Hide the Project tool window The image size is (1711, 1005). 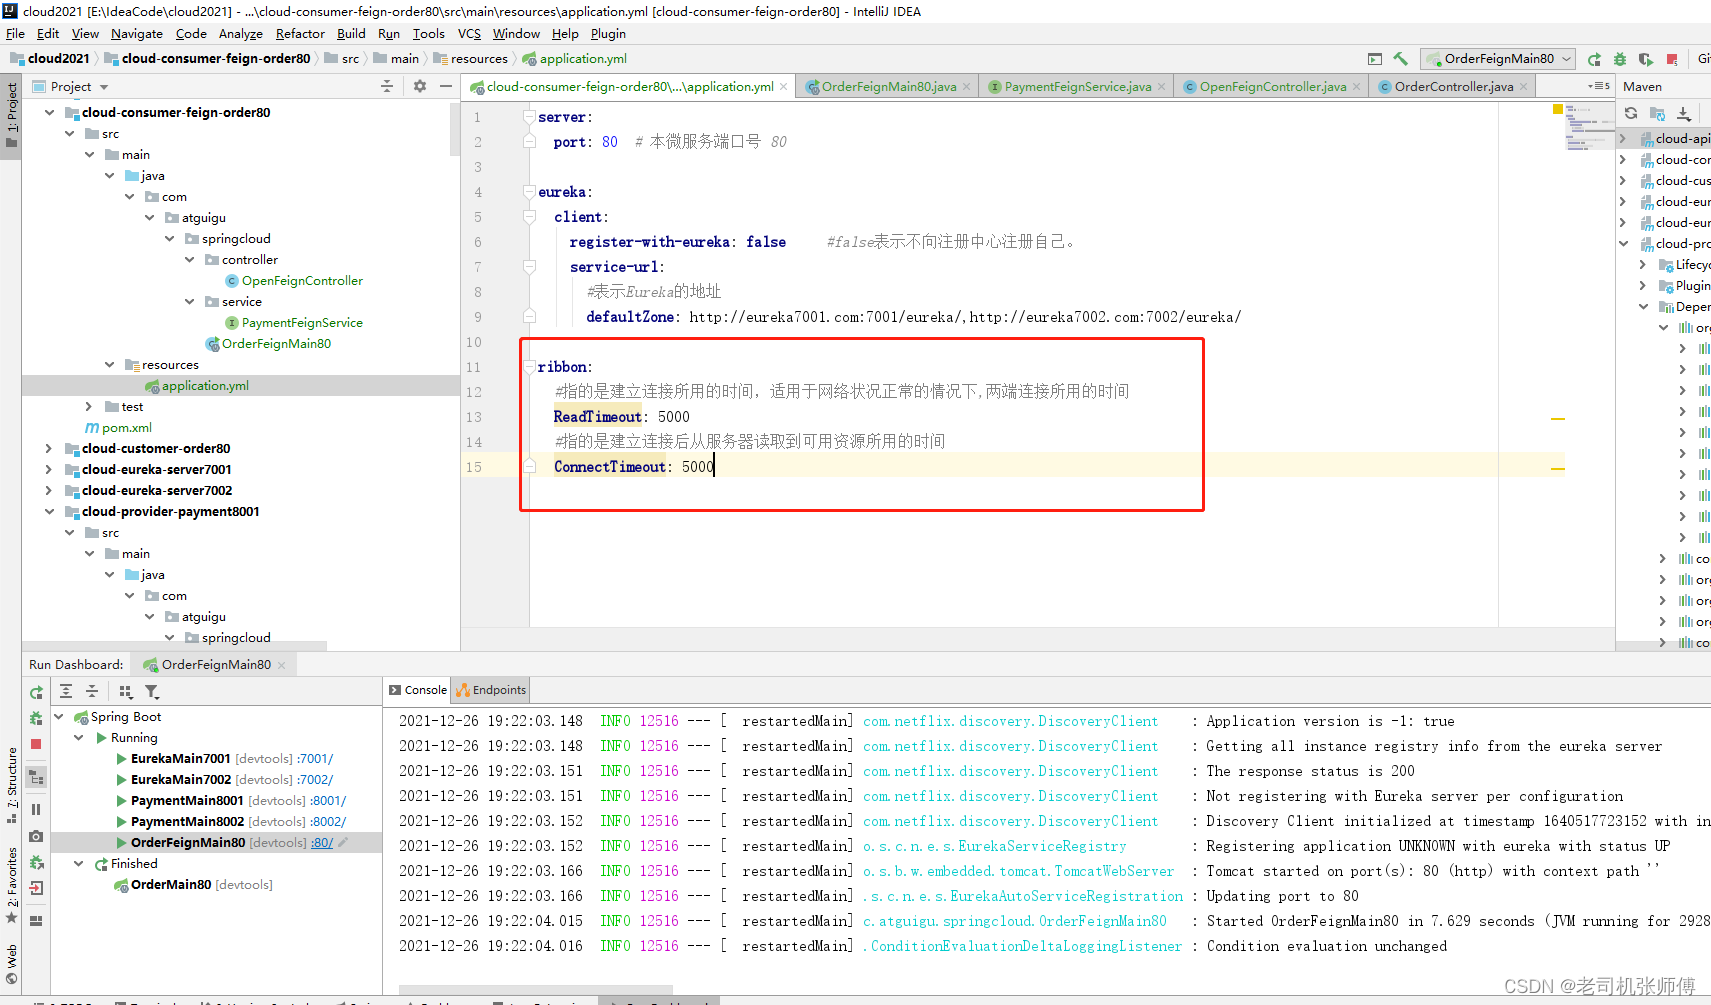[446, 86]
